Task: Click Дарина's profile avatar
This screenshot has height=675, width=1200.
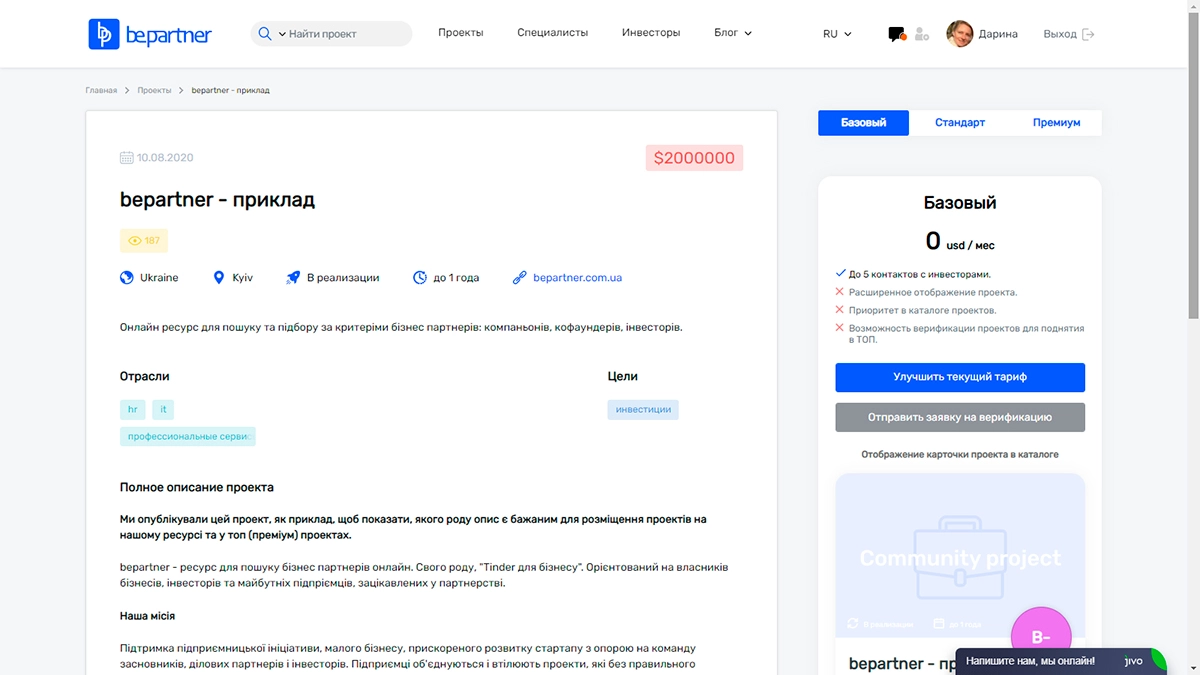Action: click(x=960, y=34)
